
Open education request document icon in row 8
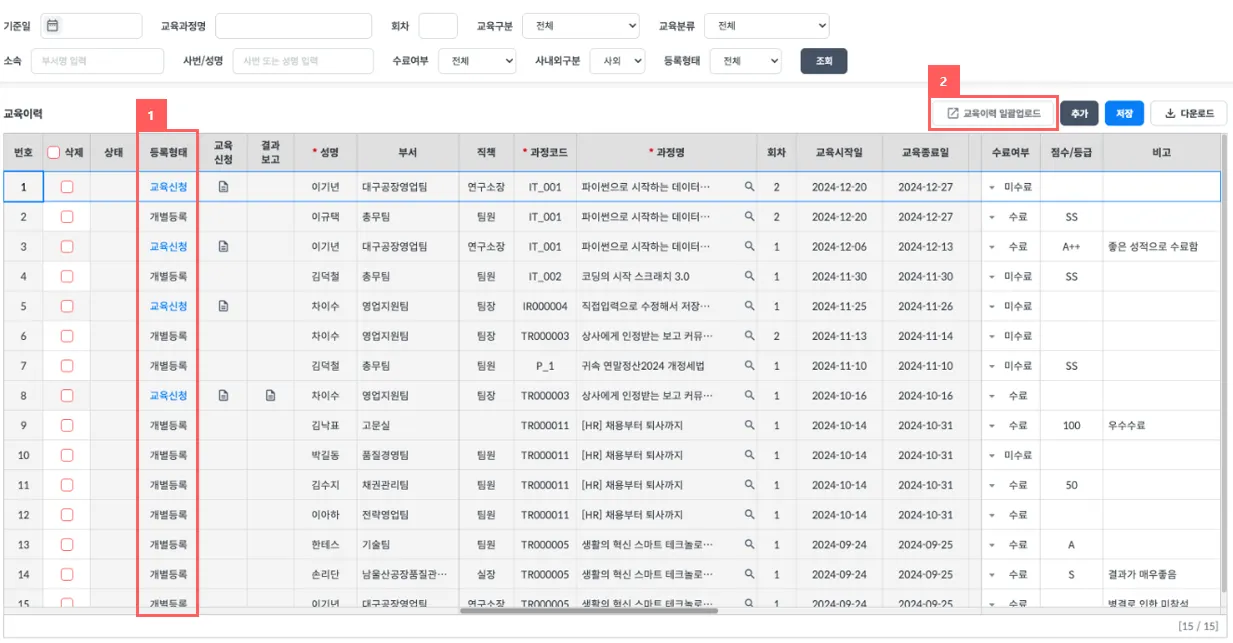223,396
